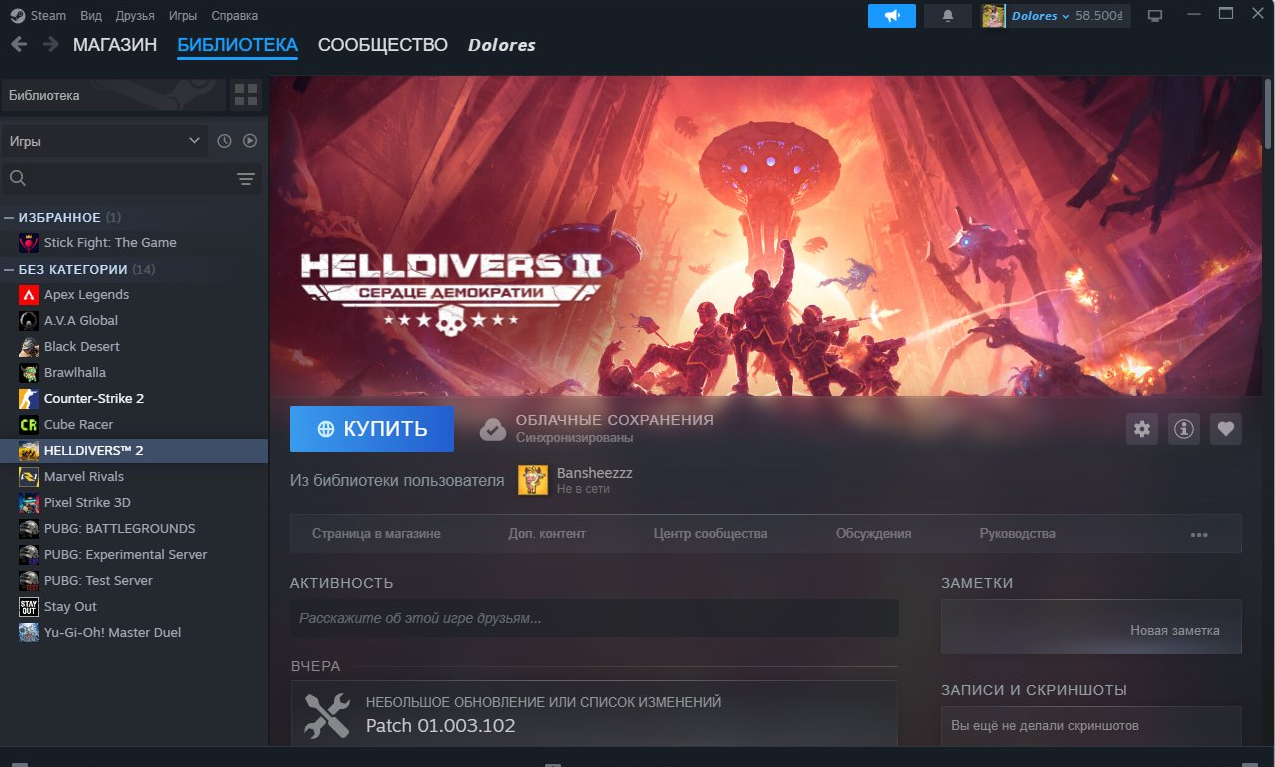Screen dimensions: 1275x767
Task: Select HELLDIVERS 2 in library list
Action: [x=134, y=451]
